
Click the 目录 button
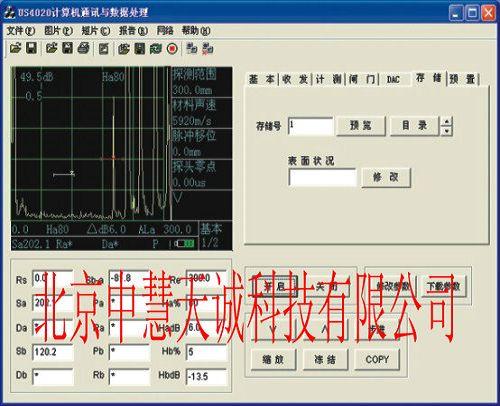coord(414,126)
